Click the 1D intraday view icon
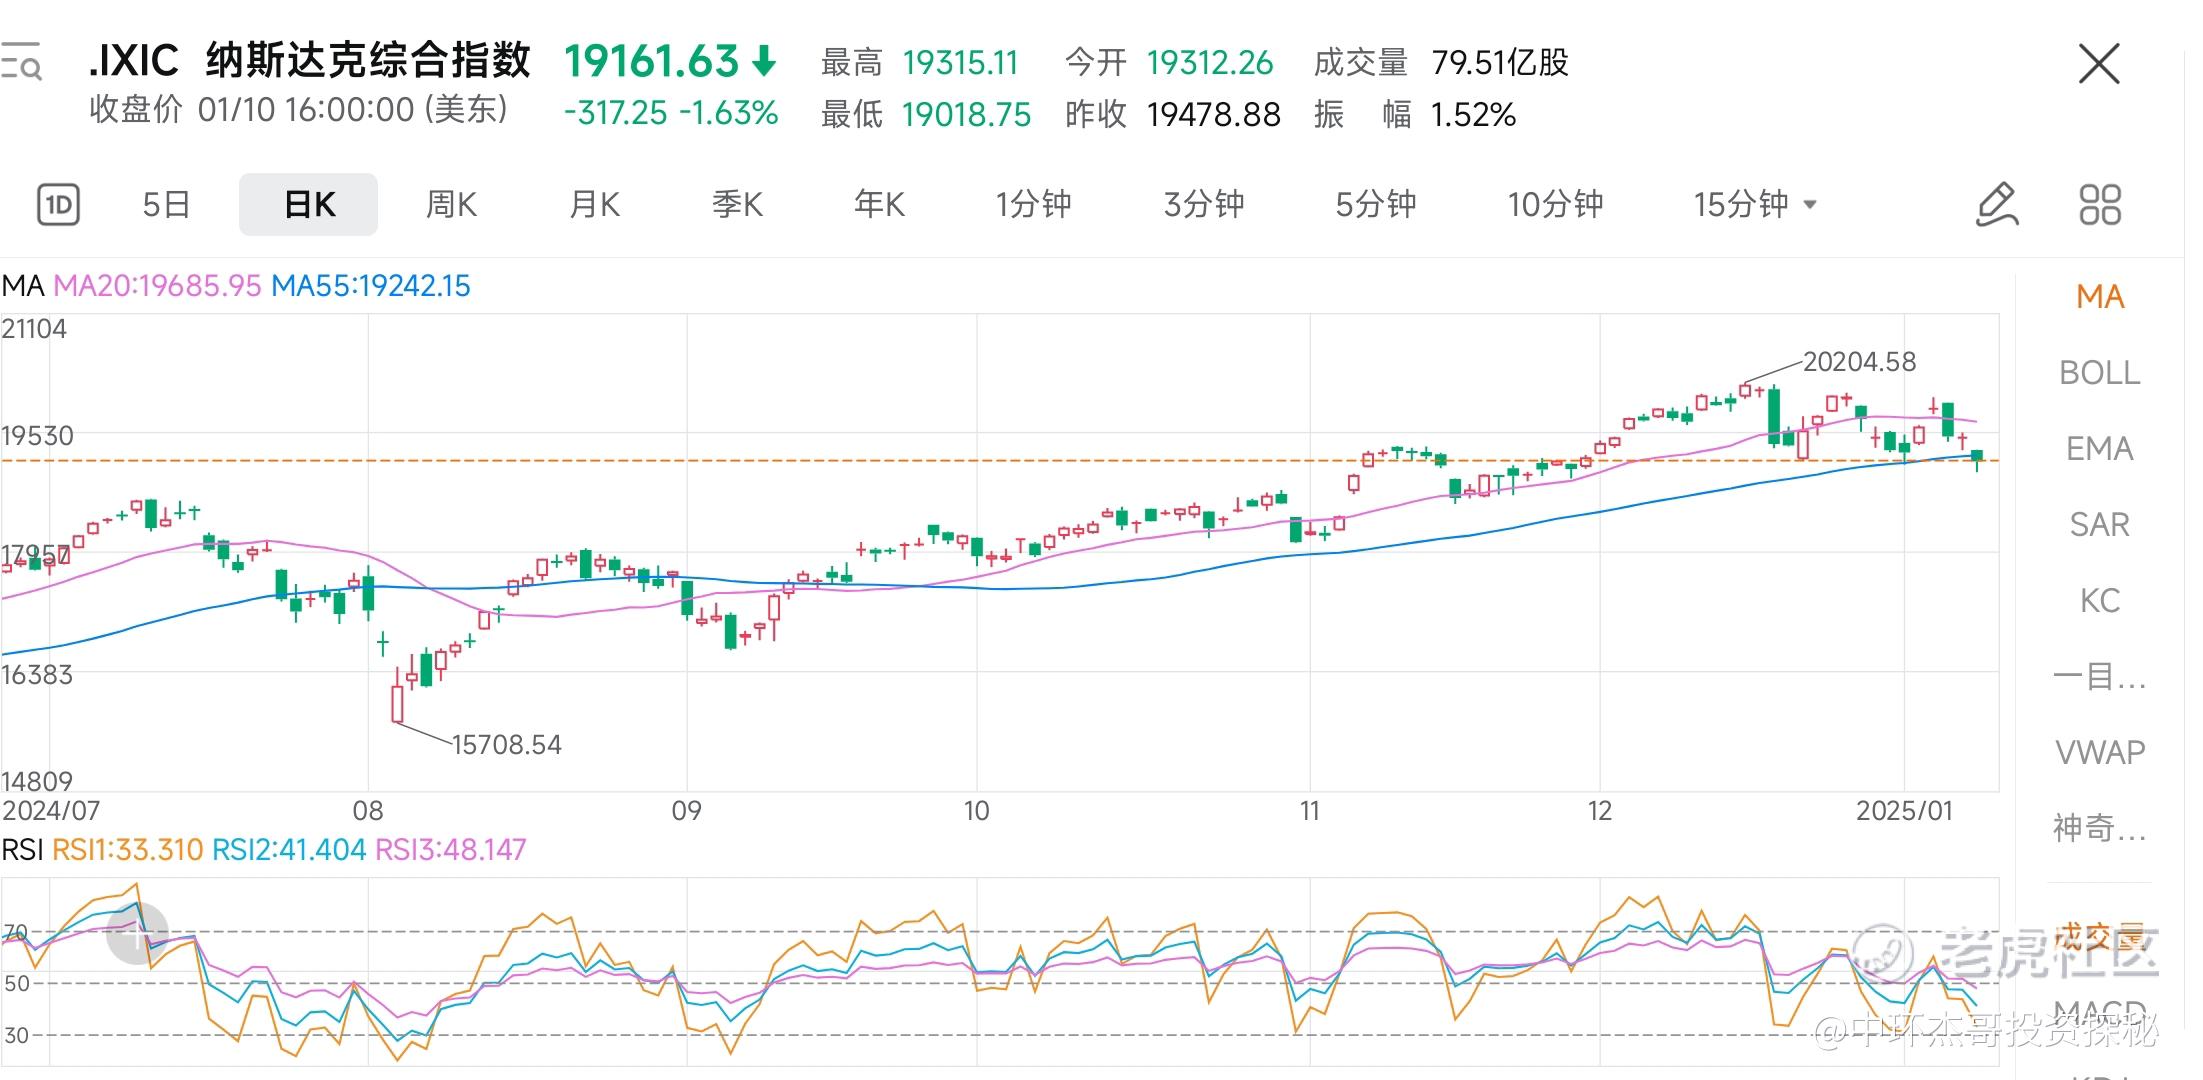The image size is (2203, 1080). click(x=59, y=205)
